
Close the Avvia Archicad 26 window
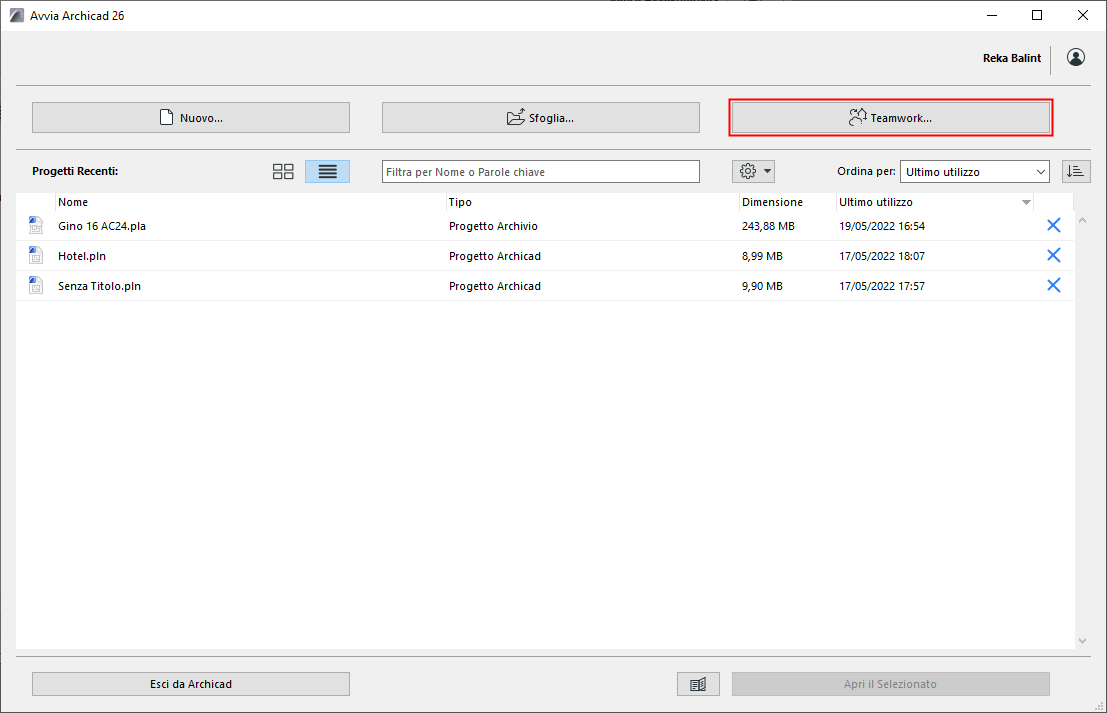(x=1083, y=15)
